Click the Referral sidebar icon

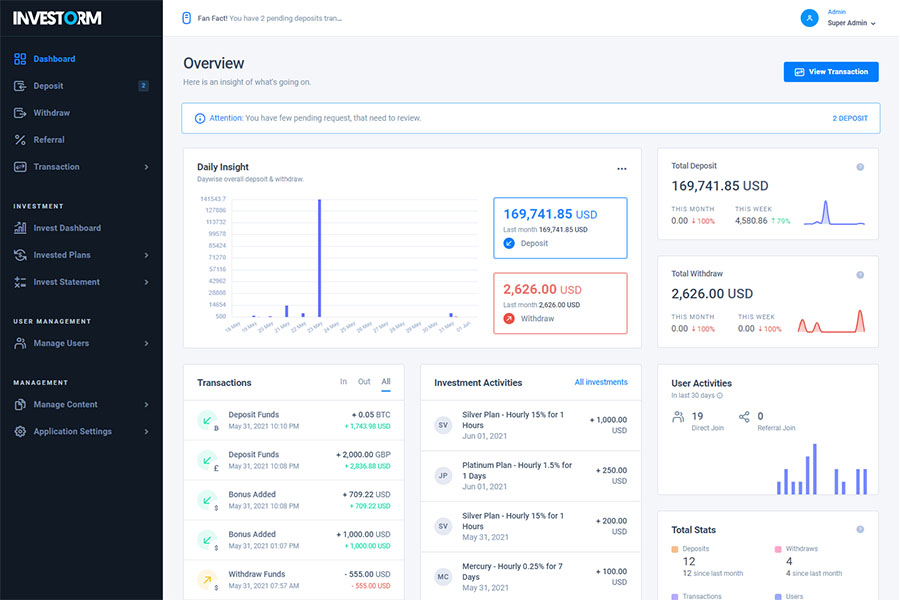(x=22, y=139)
